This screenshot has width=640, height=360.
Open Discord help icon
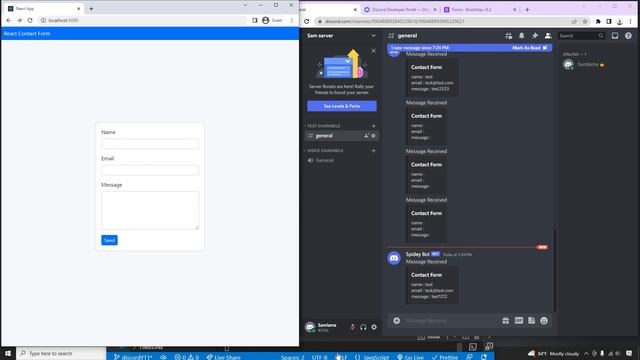point(628,36)
